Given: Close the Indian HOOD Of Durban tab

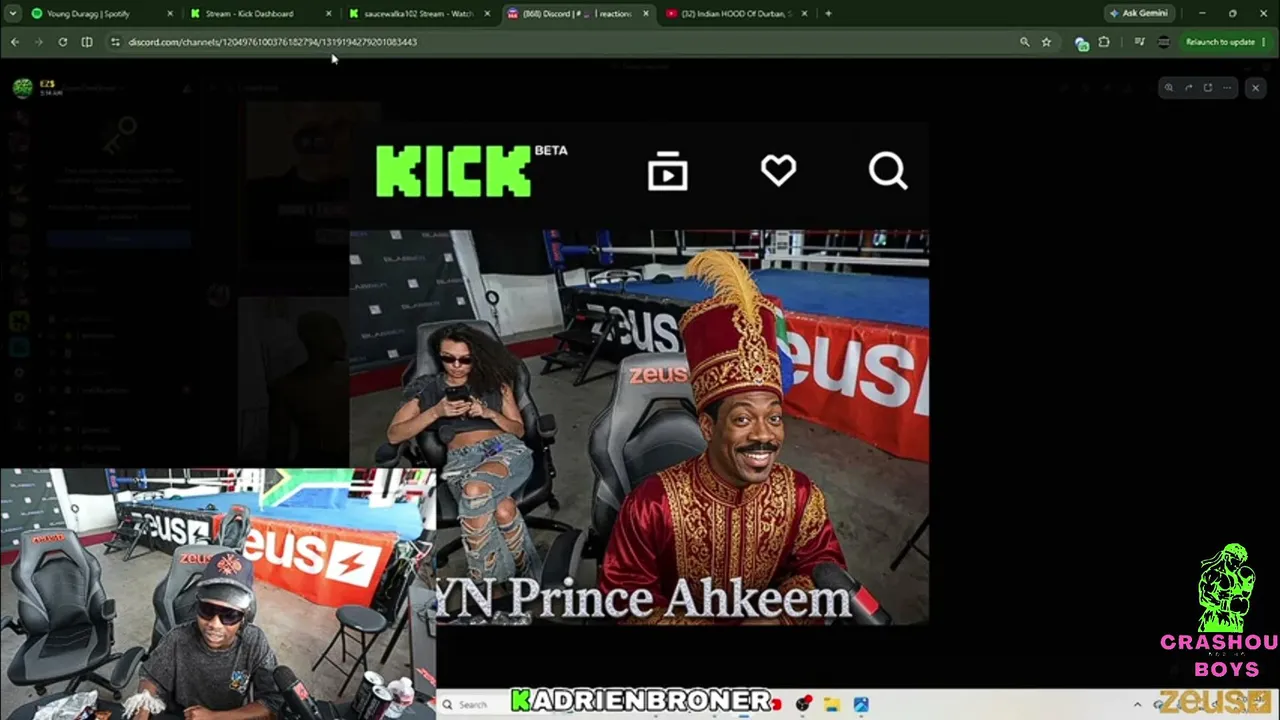Looking at the screenshot, I should (x=803, y=14).
